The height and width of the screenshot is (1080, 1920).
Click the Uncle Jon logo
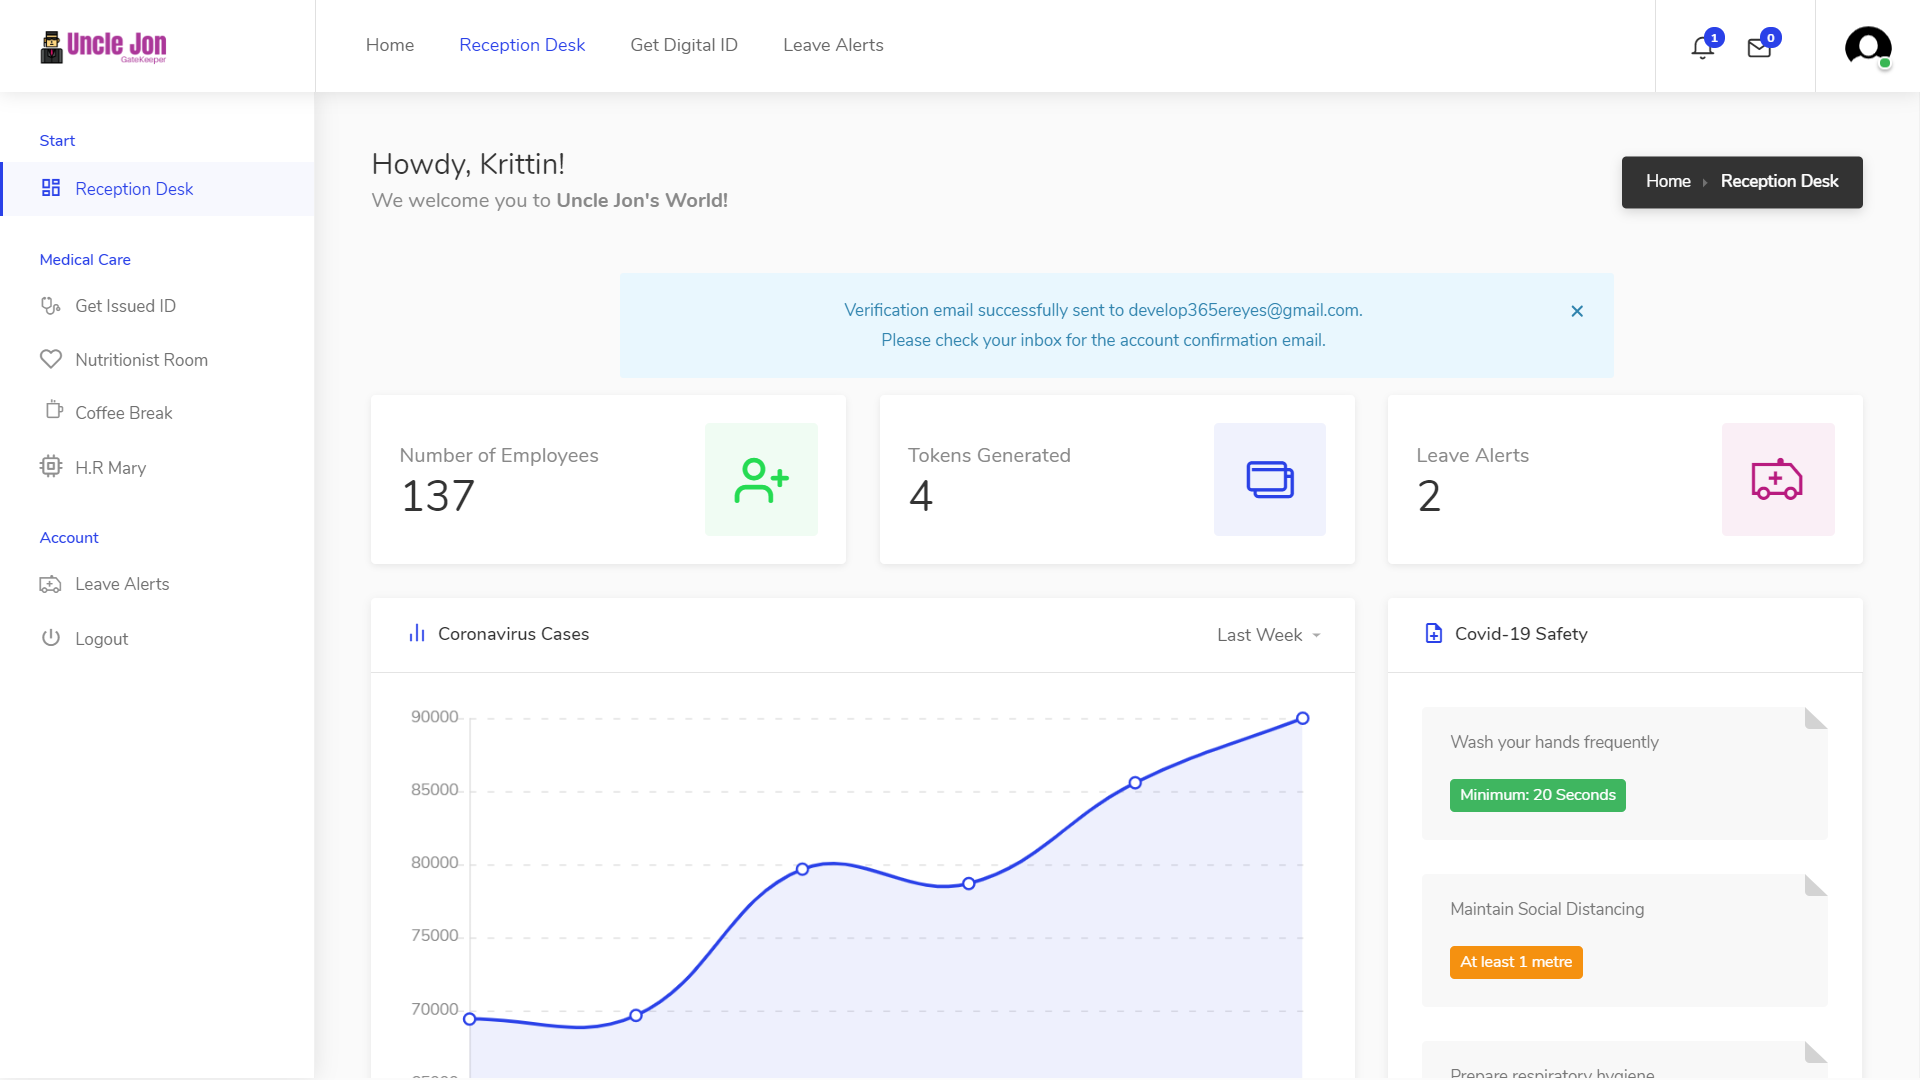click(104, 46)
